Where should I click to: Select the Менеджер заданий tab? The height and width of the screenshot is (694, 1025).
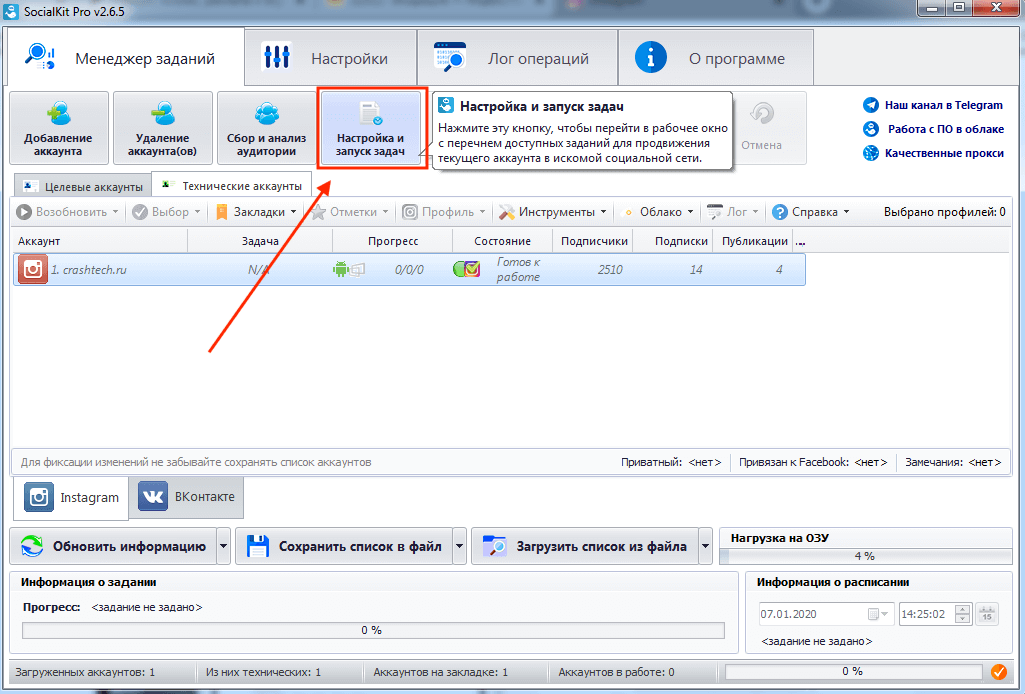point(126,58)
